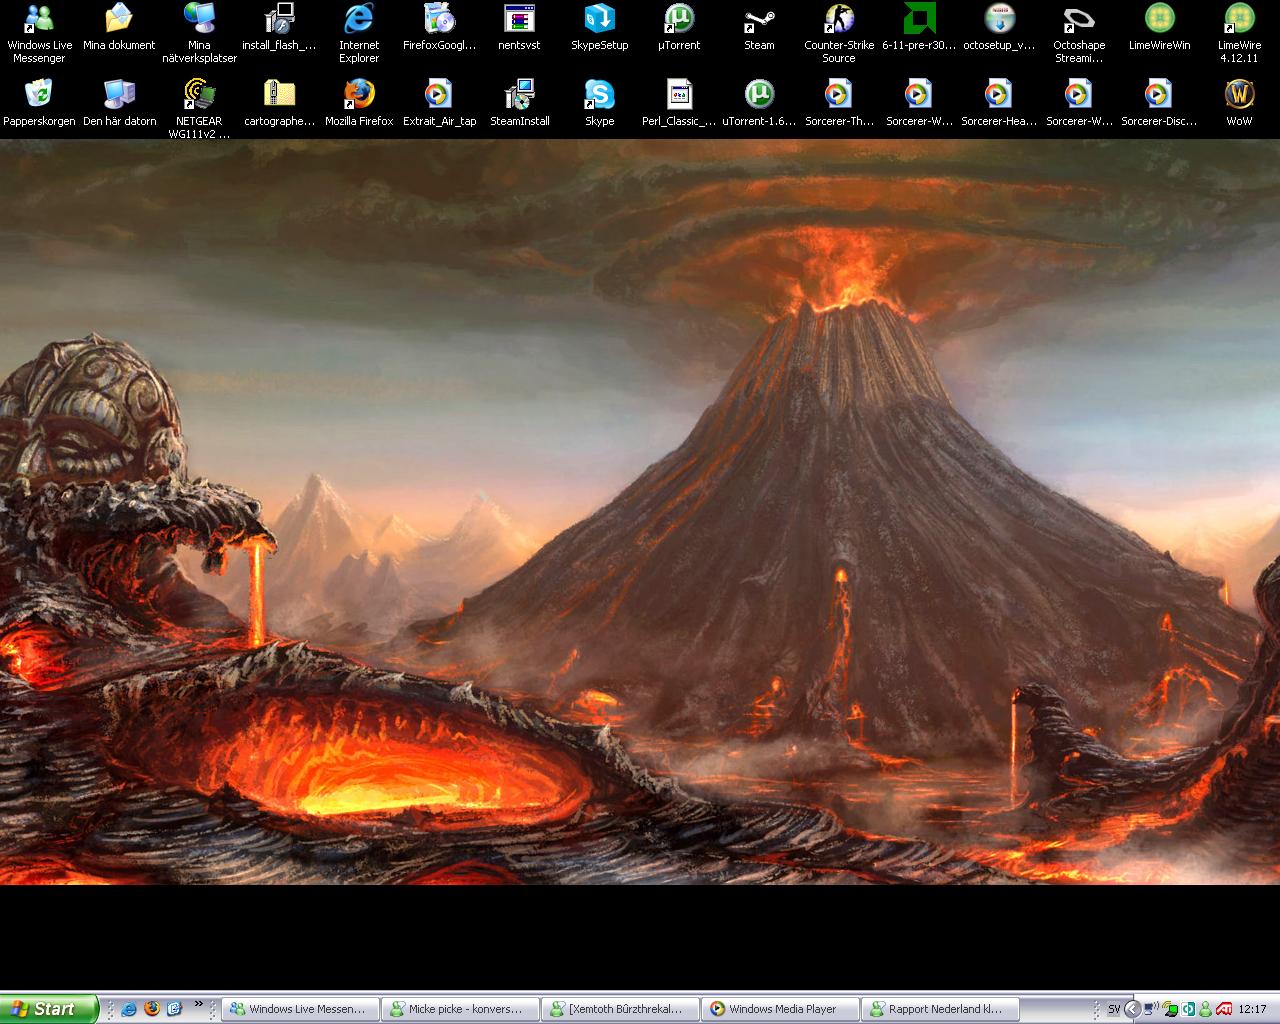Image resolution: width=1280 pixels, height=1024 pixels.
Task: Launch Mozilla Firefox from the desktop
Action: (359, 102)
